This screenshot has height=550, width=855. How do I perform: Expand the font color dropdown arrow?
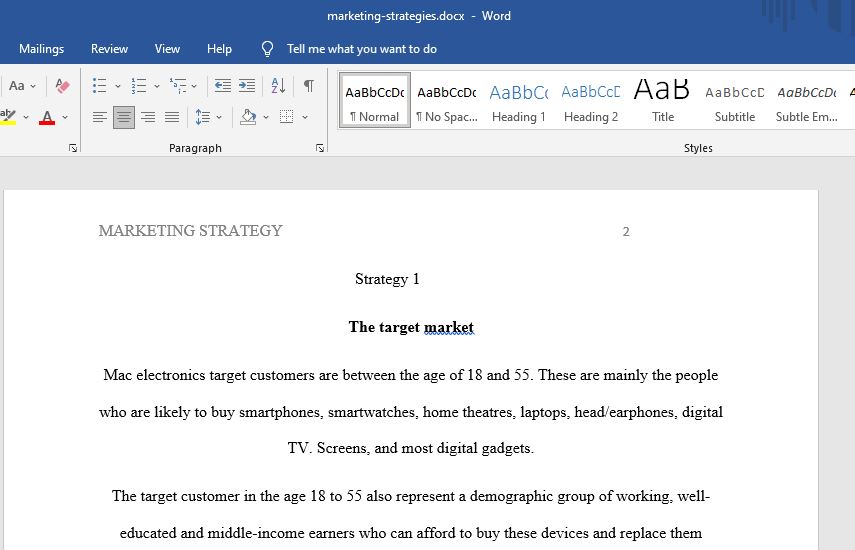pyautogui.click(x=65, y=117)
